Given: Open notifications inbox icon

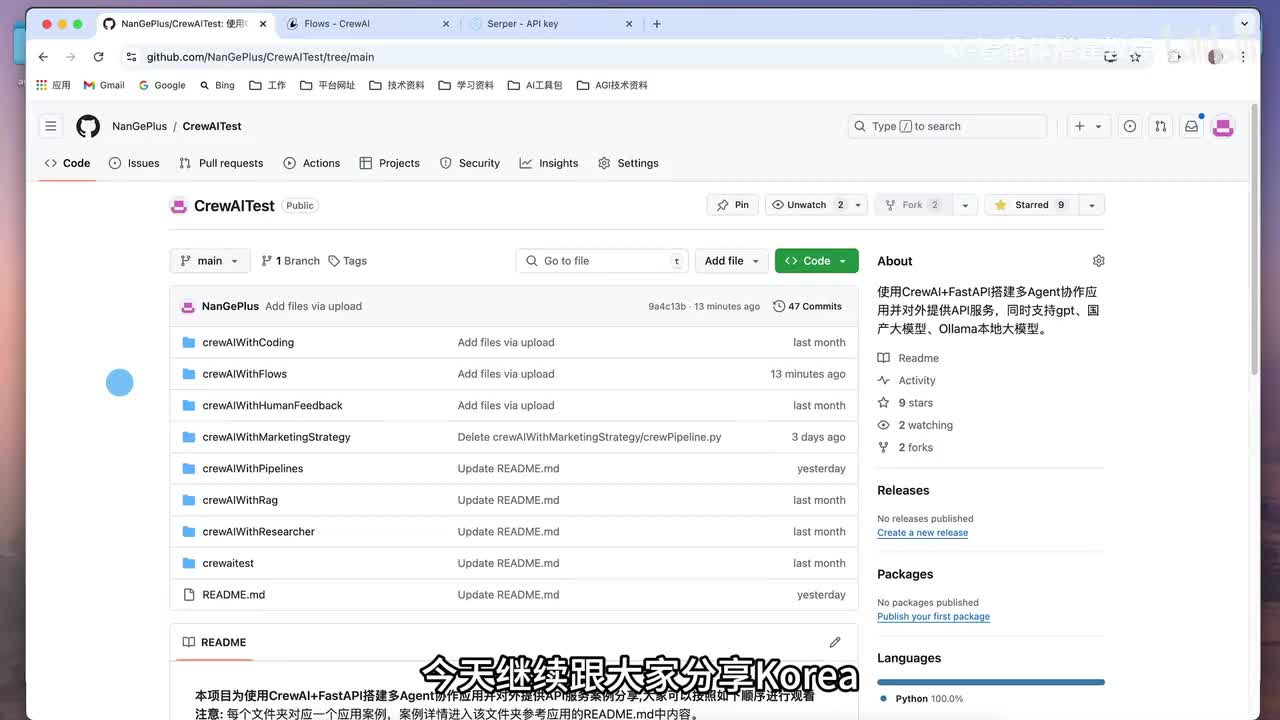Looking at the screenshot, I should 1191,126.
